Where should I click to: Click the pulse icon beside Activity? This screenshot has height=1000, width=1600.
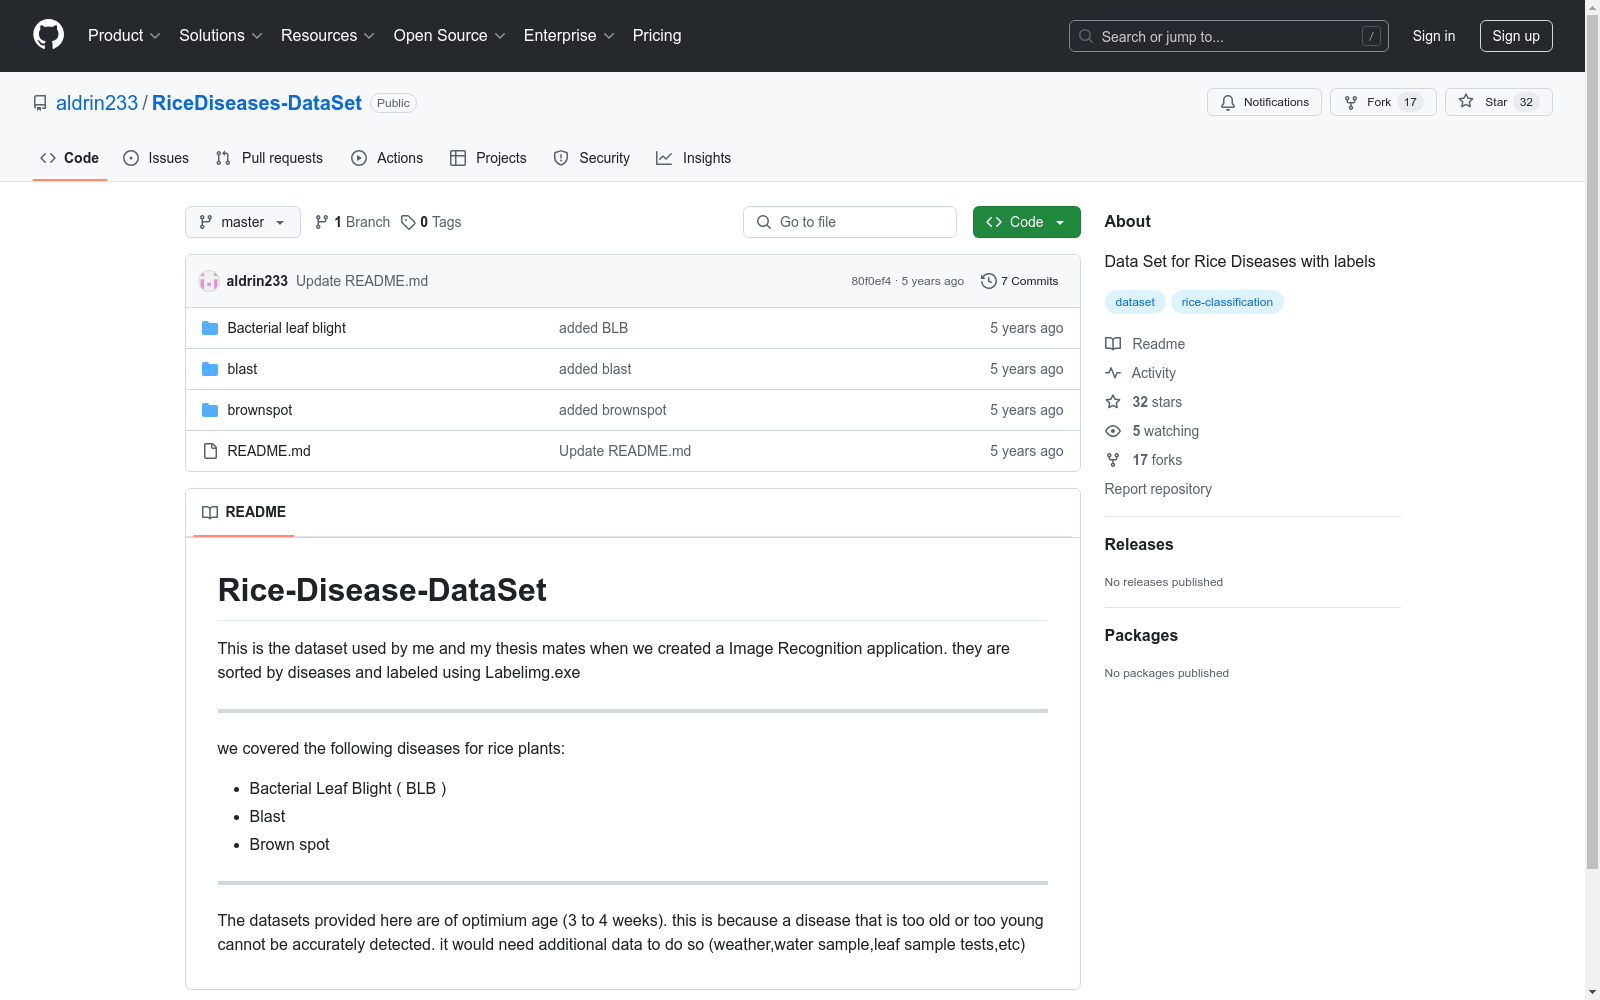point(1113,373)
